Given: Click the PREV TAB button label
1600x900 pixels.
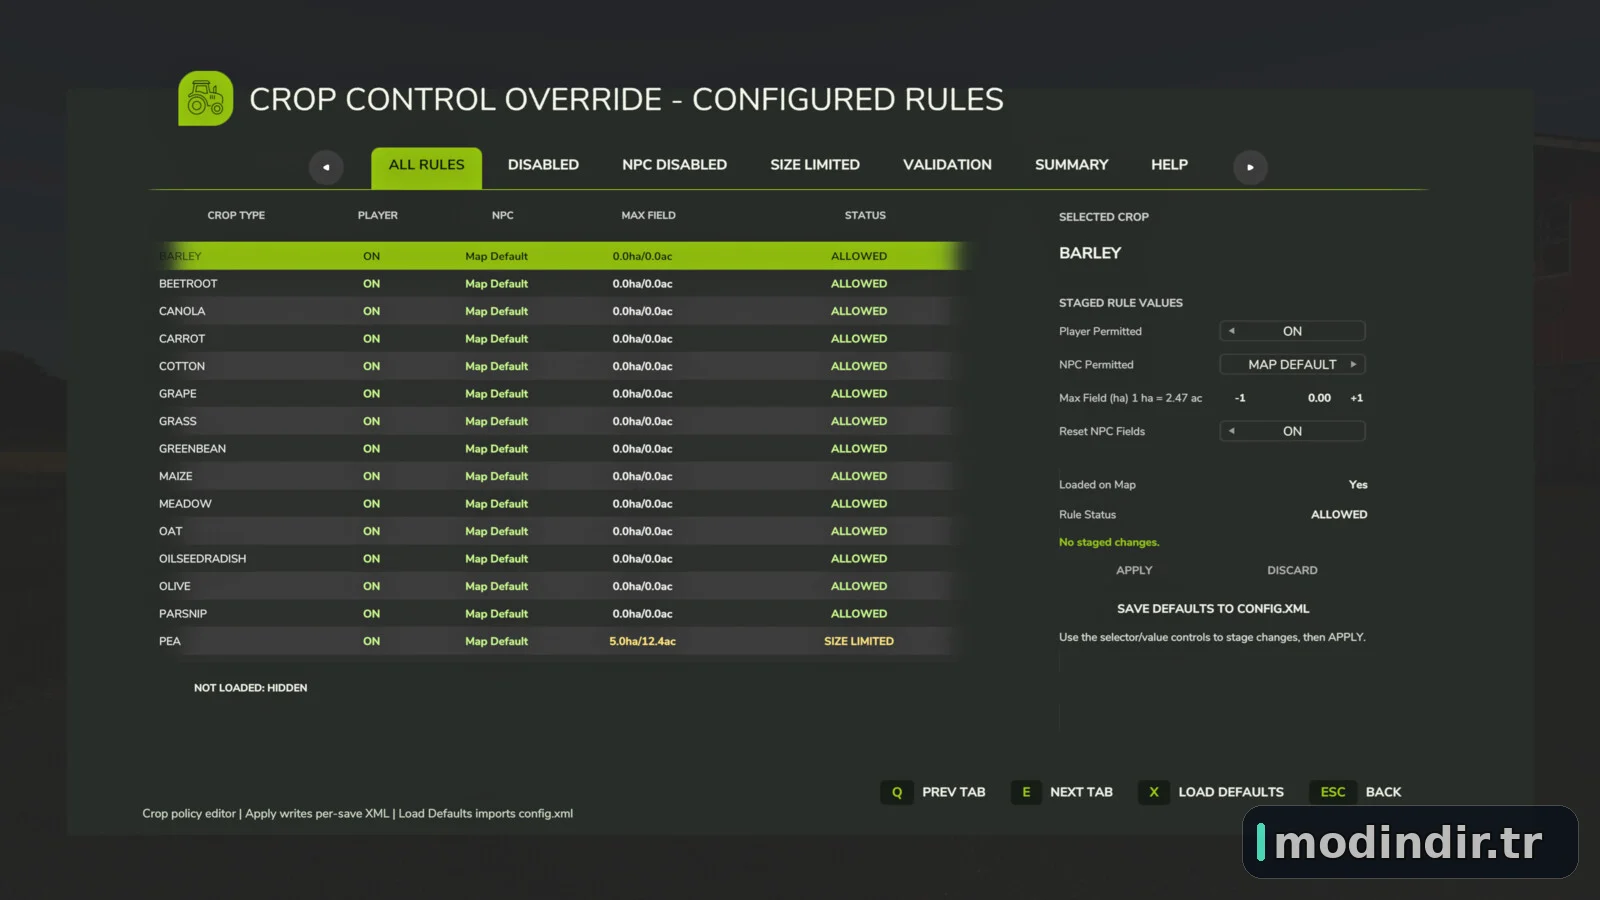Looking at the screenshot, I should 953,792.
